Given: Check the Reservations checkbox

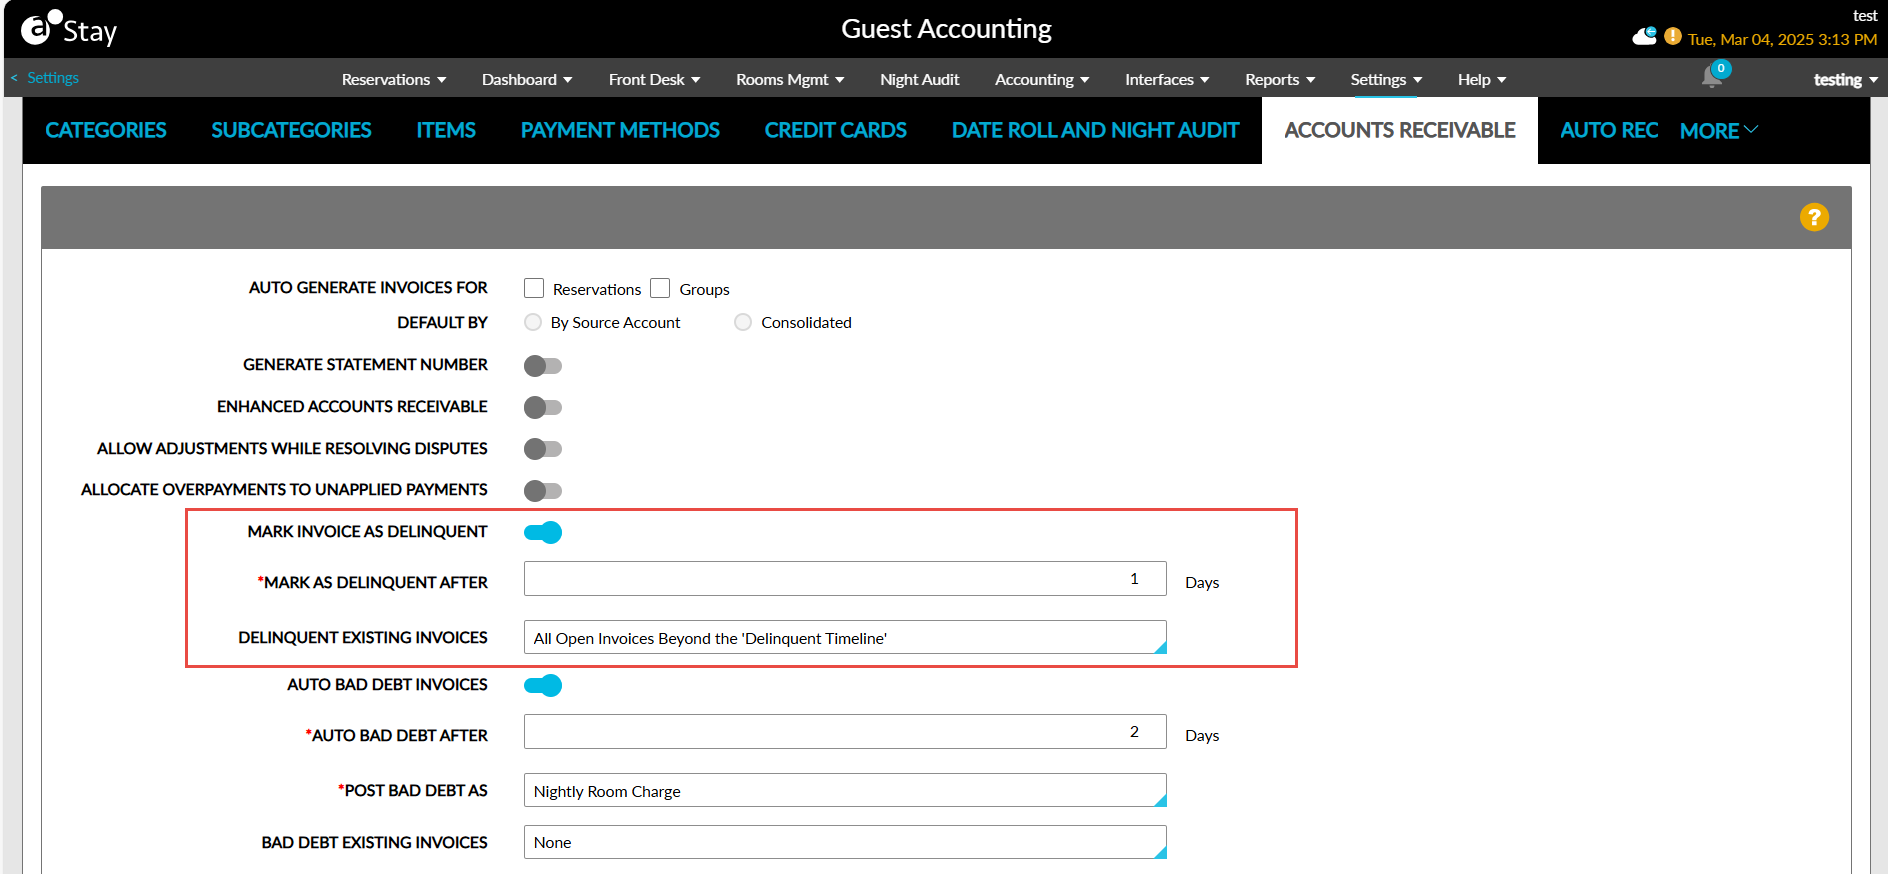Looking at the screenshot, I should point(534,288).
